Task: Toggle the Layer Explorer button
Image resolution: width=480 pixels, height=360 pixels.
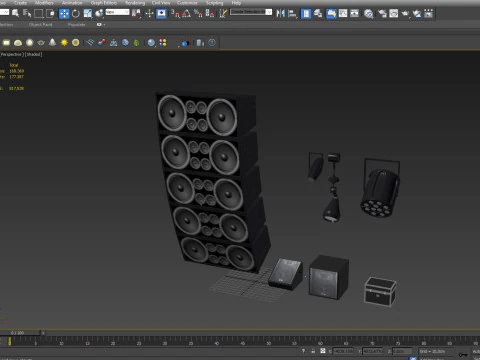Action: coord(318,13)
